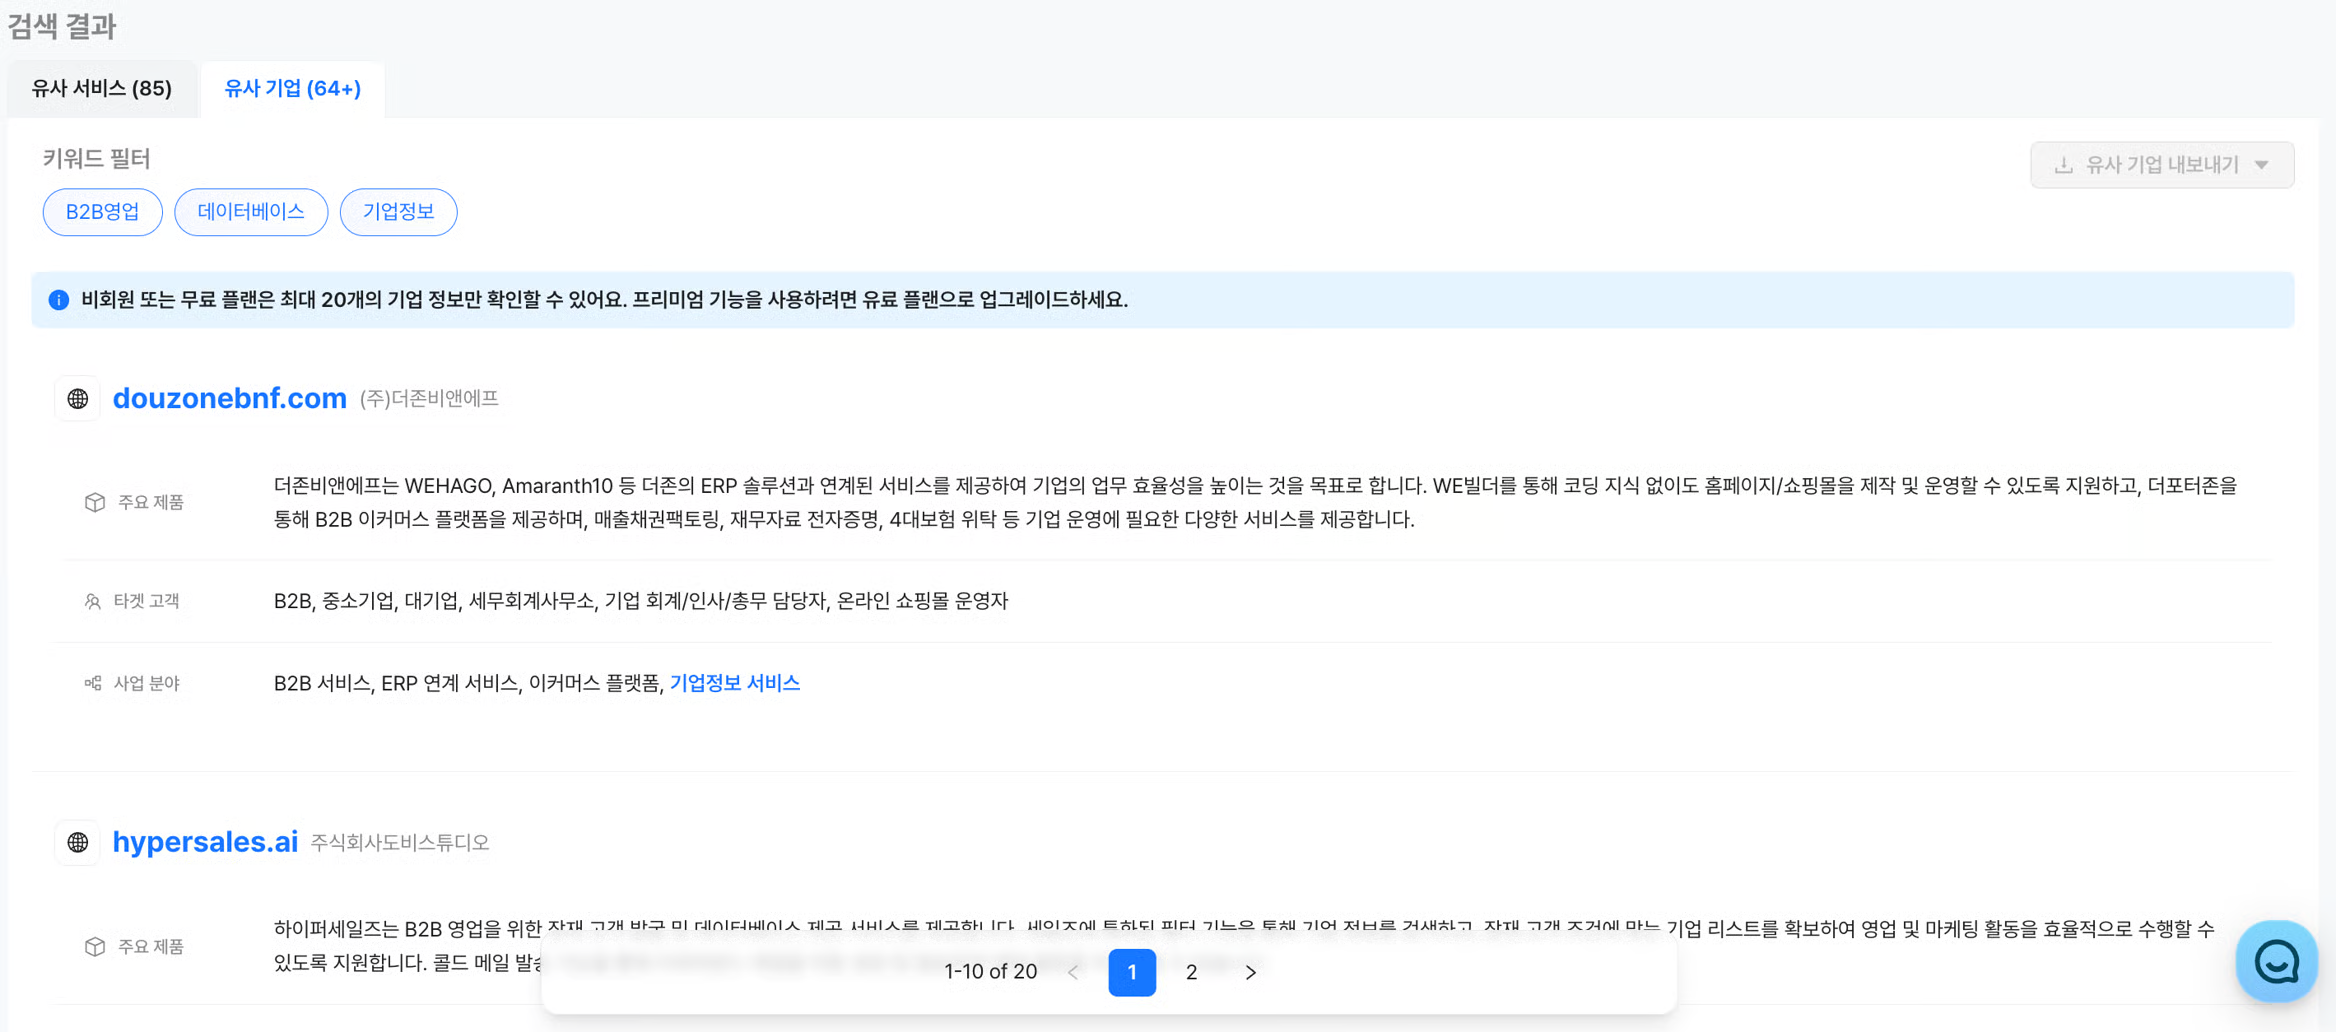This screenshot has width=2336, height=1032.
Task: Click the download icon on the export button
Action: 2063,166
